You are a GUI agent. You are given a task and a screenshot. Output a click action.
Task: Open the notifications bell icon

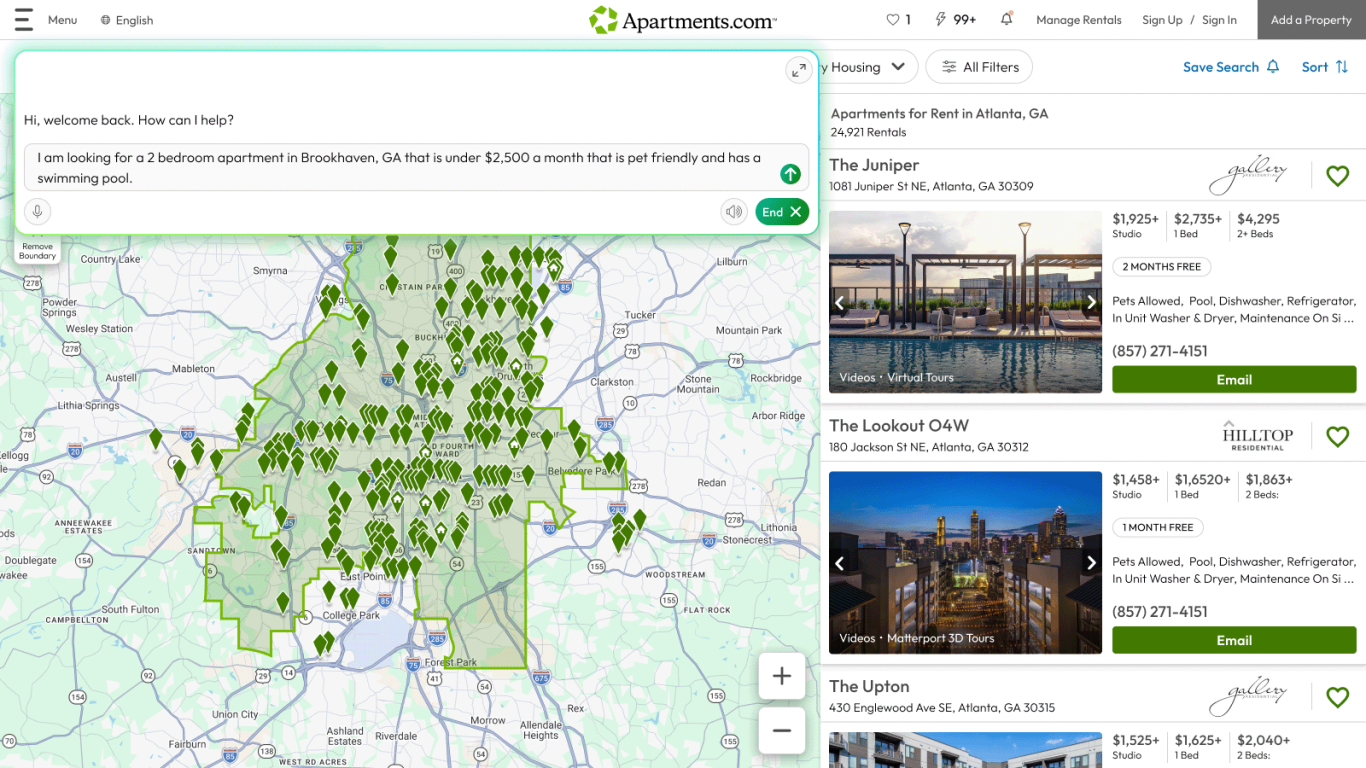tap(1006, 19)
